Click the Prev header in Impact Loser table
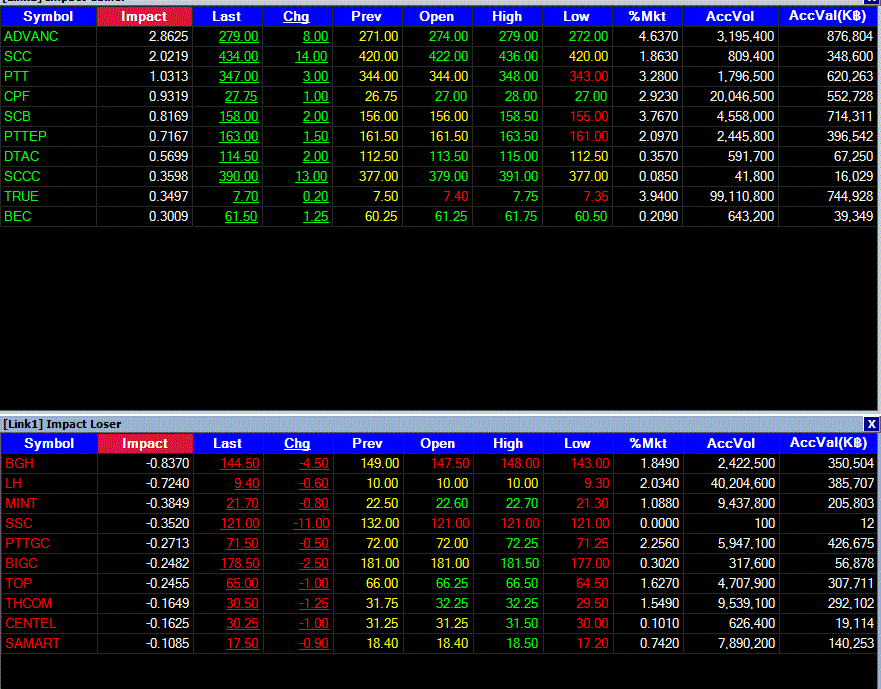881x689 pixels. (367, 443)
